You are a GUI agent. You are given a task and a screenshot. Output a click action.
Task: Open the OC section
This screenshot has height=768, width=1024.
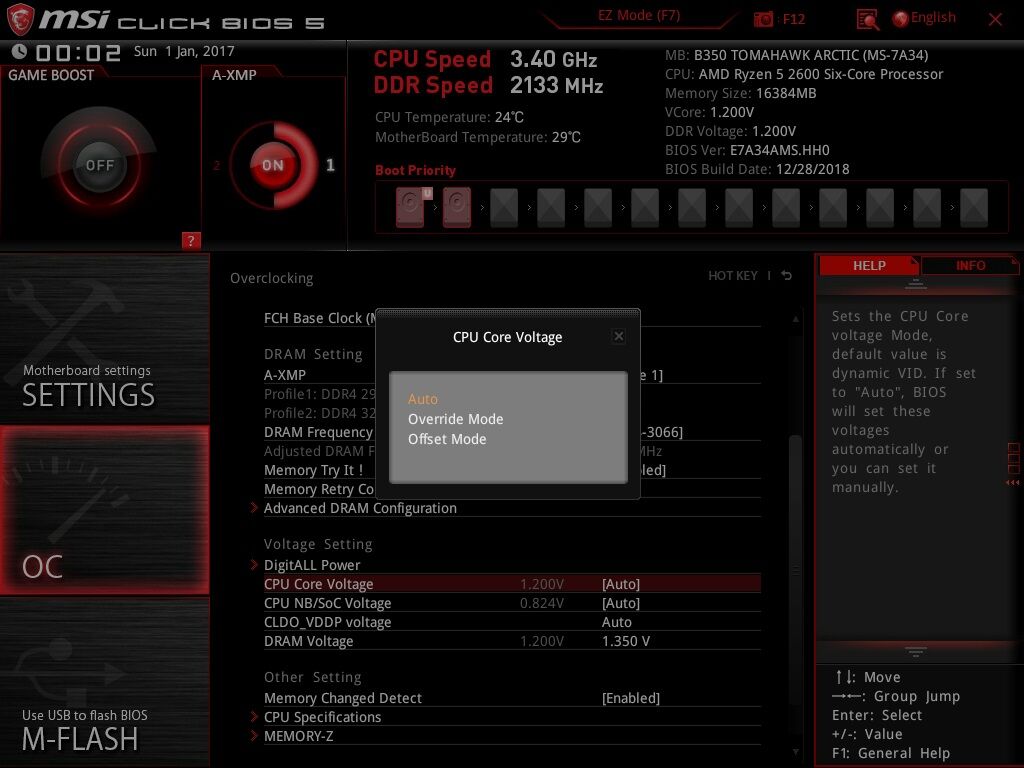point(104,510)
